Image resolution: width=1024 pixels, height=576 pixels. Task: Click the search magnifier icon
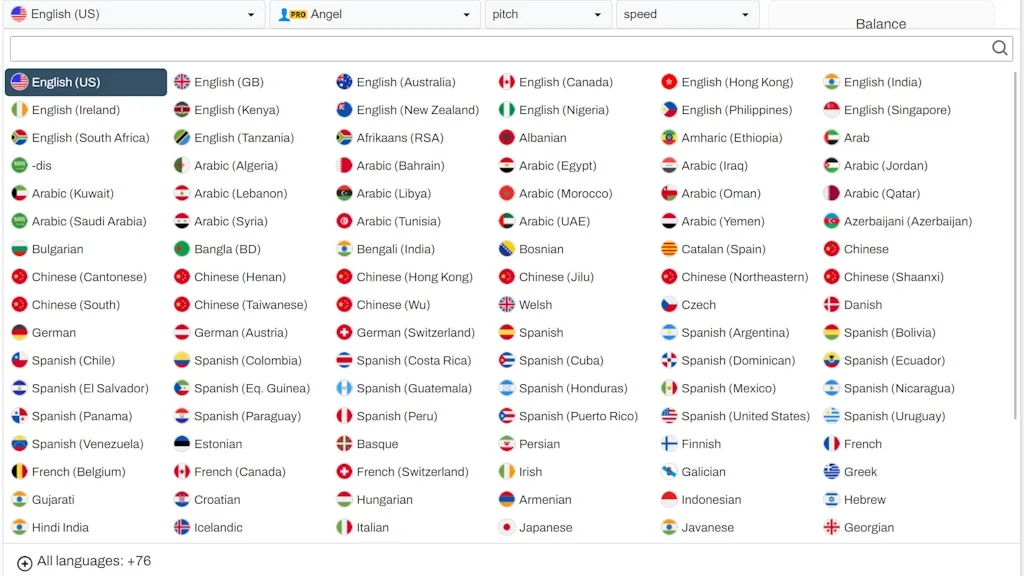pos(999,47)
